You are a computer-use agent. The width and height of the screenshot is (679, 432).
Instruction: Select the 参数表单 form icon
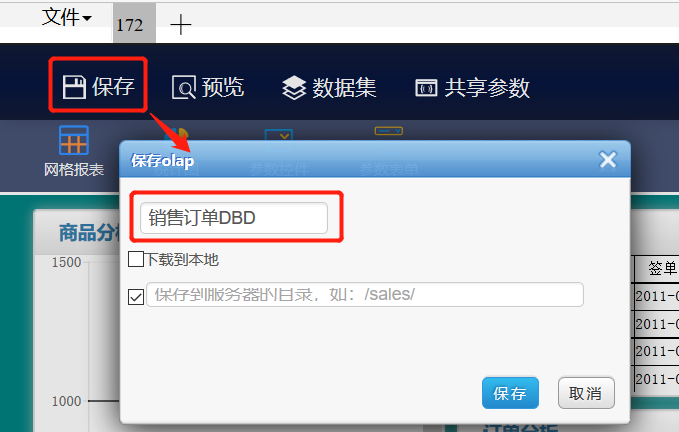coord(388,131)
